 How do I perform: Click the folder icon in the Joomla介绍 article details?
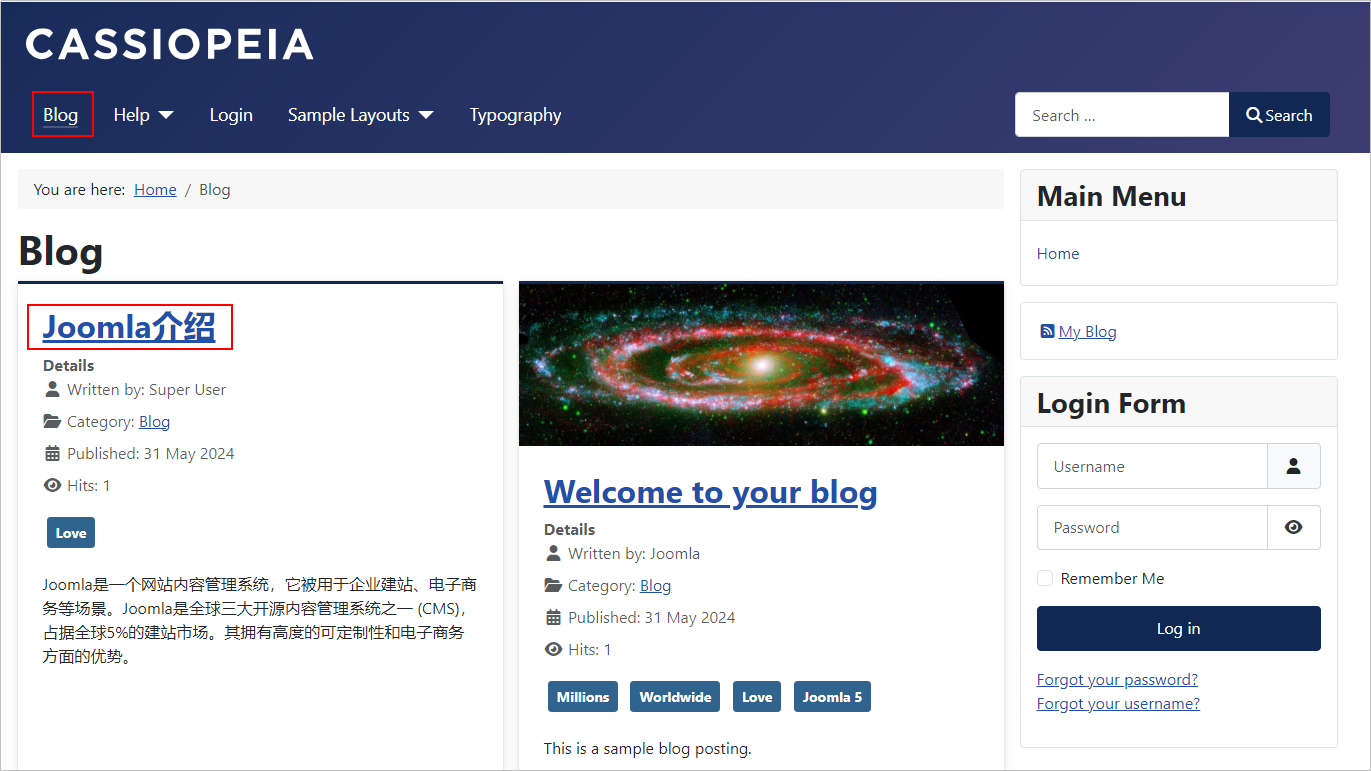pyautogui.click(x=53, y=421)
